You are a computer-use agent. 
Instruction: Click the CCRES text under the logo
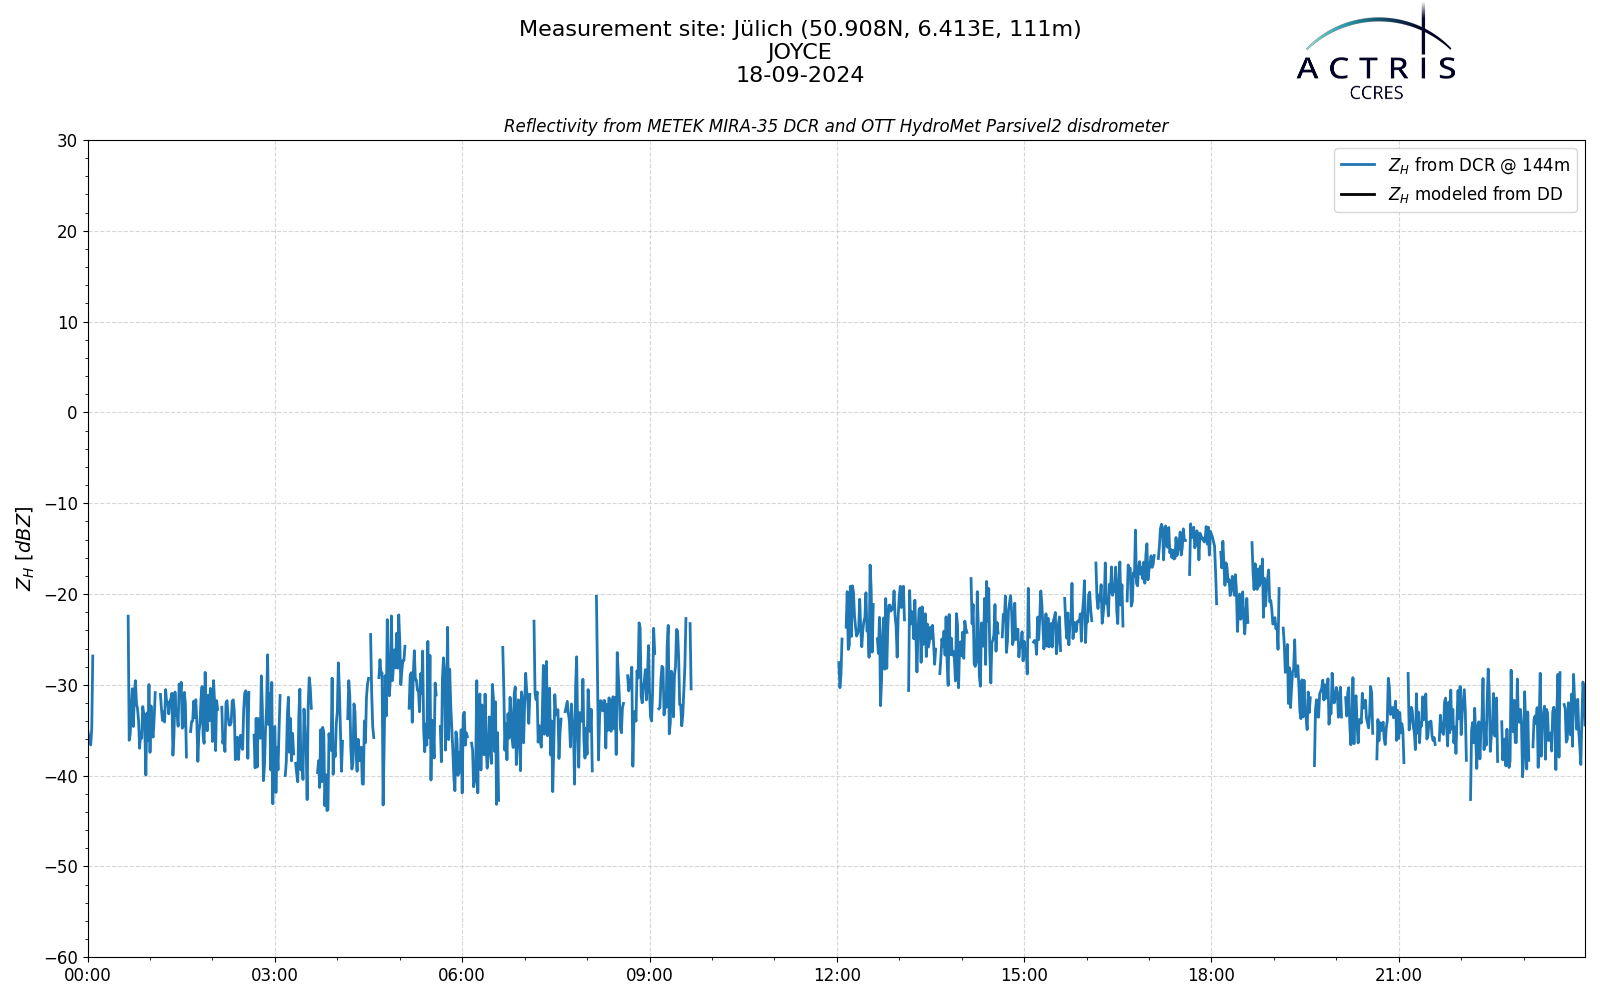(1376, 93)
